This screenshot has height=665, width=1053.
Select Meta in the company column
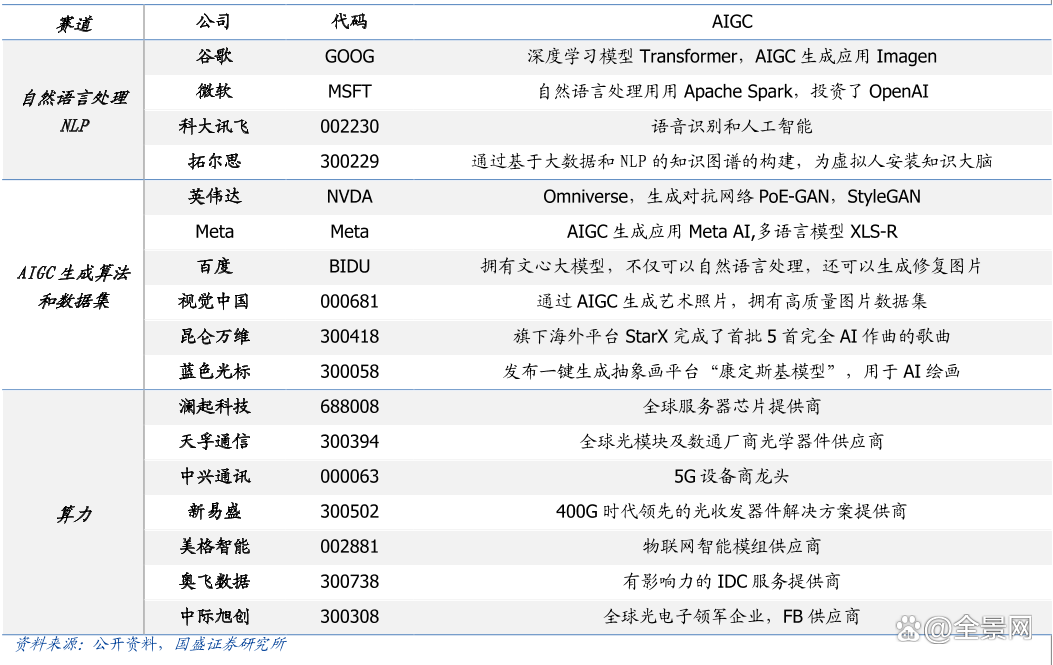pyautogui.click(x=214, y=232)
